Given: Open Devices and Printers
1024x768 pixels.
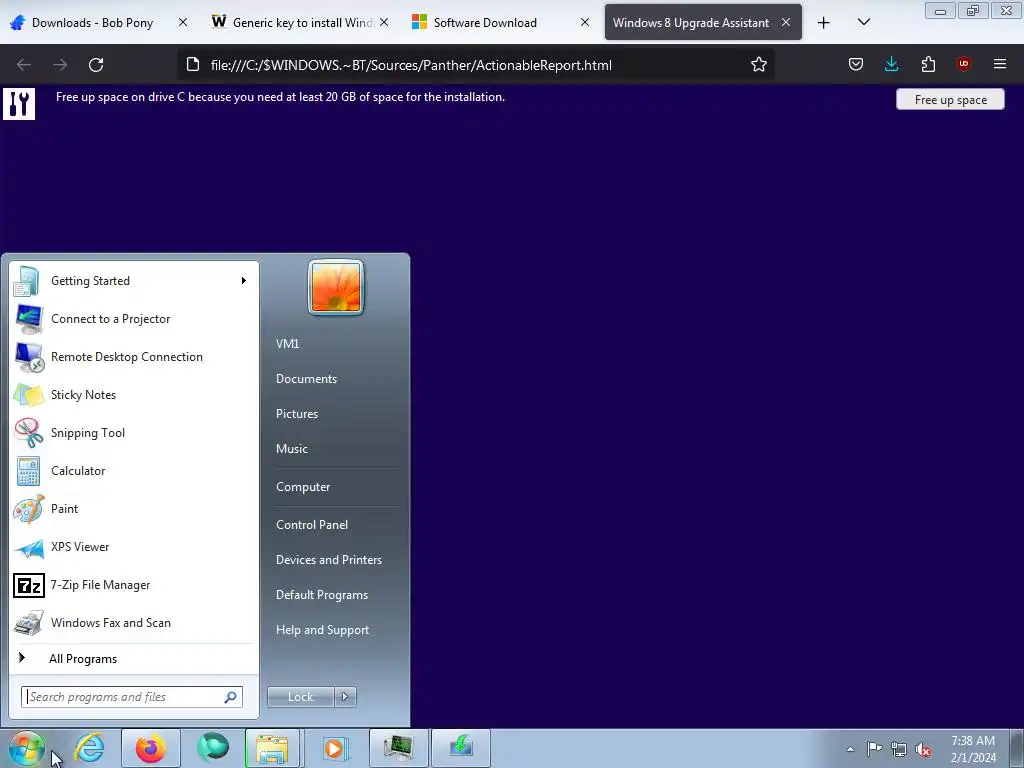Looking at the screenshot, I should (x=328, y=560).
